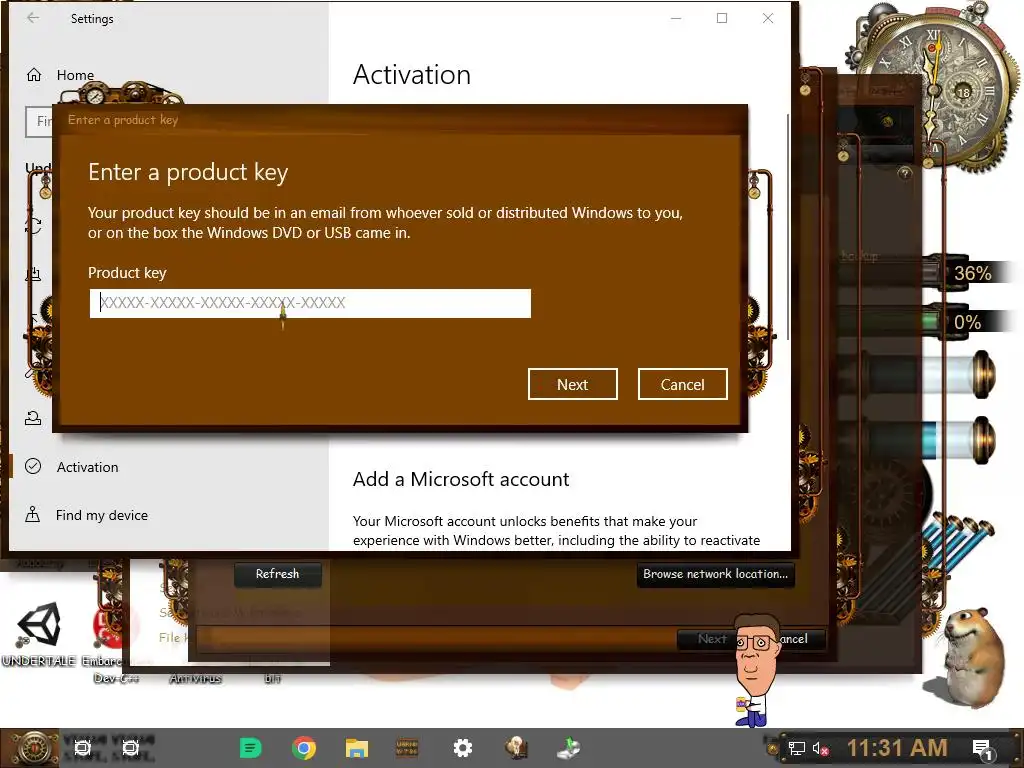Click the installer taskbar icon with green arrow
The height and width of the screenshot is (768, 1024).
click(x=569, y=748)
